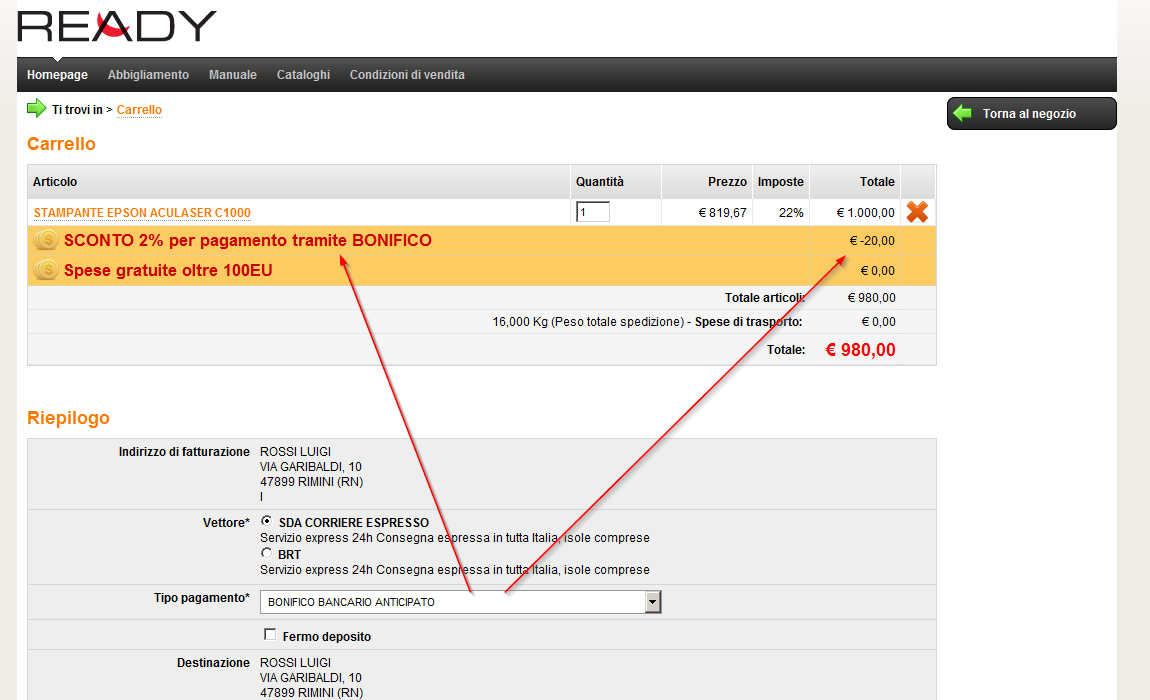Open Condizioni di vendita menu item
This screenshot has height=700, width=1150.
pos(407,75)
